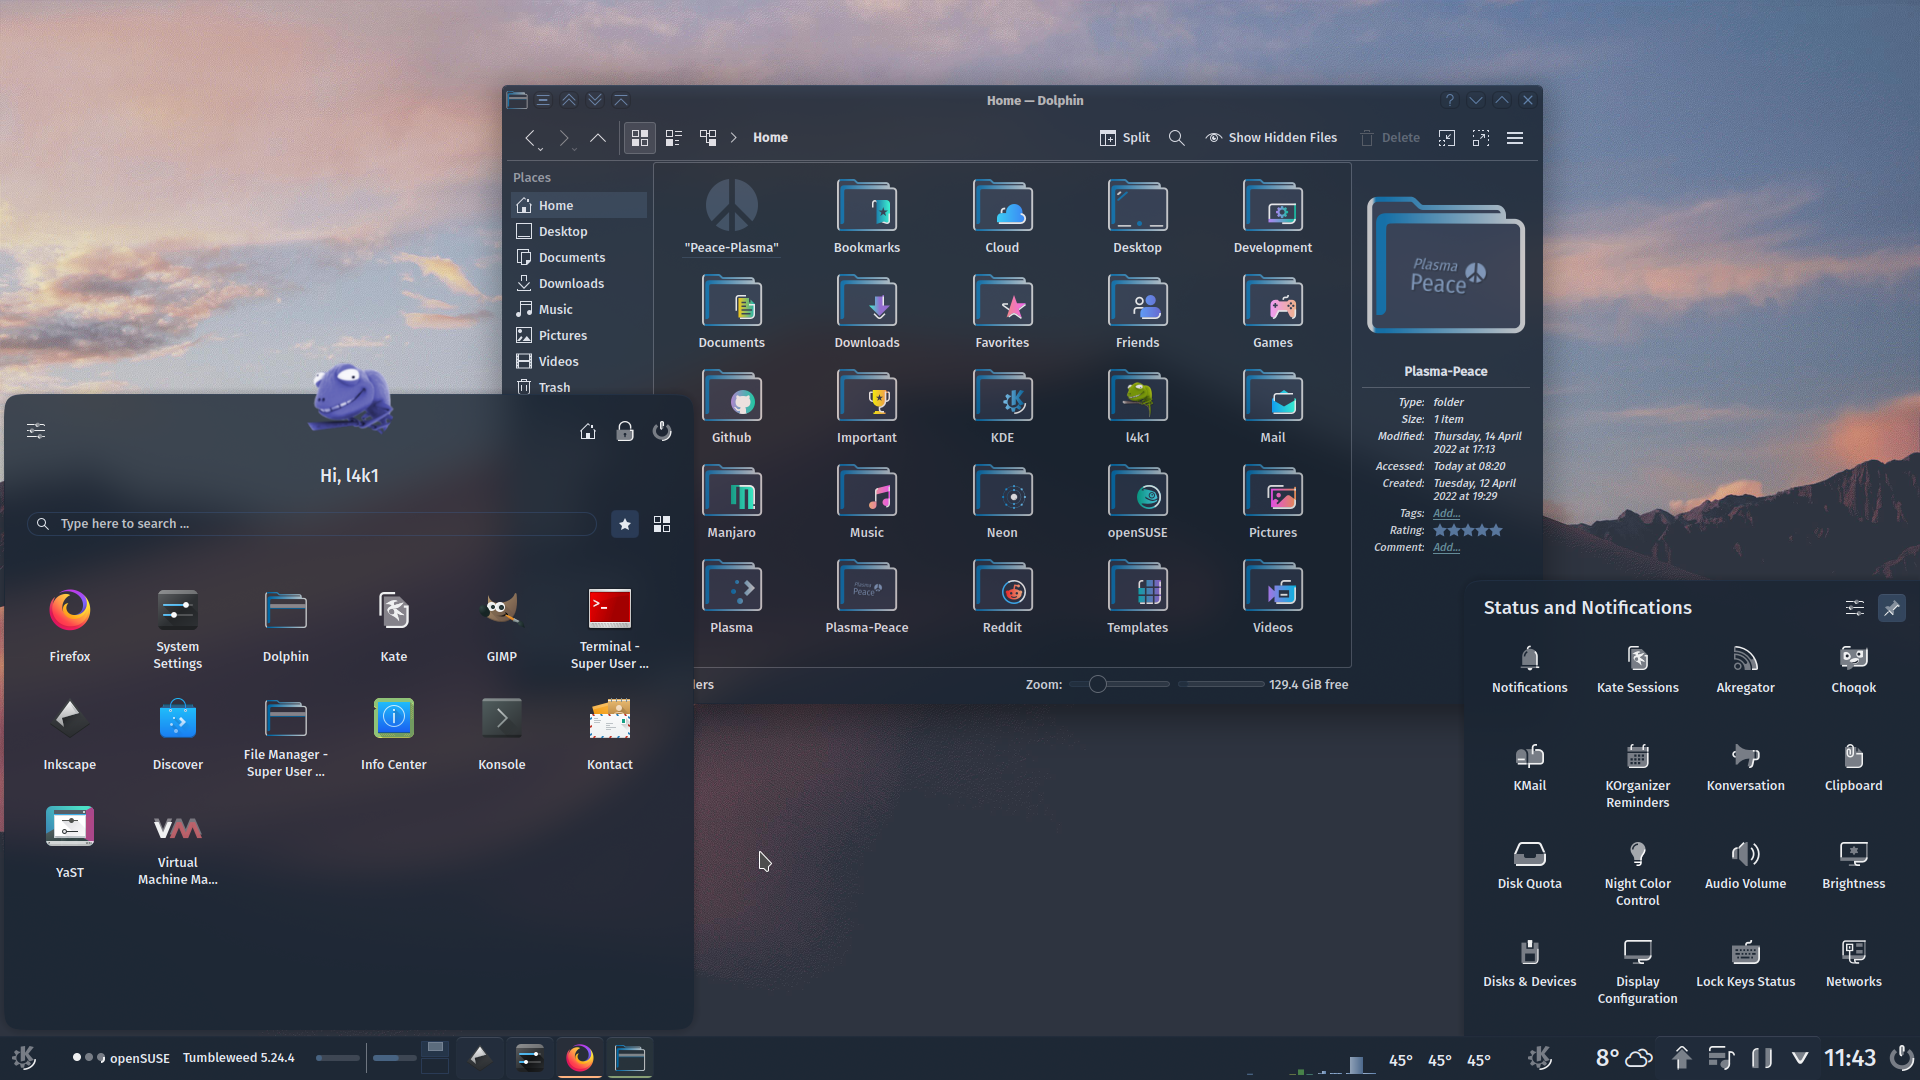Screen dimensions: 1920x1080
Task: Go up one folder in Dolphin
Action: click(x=598, y=138)
